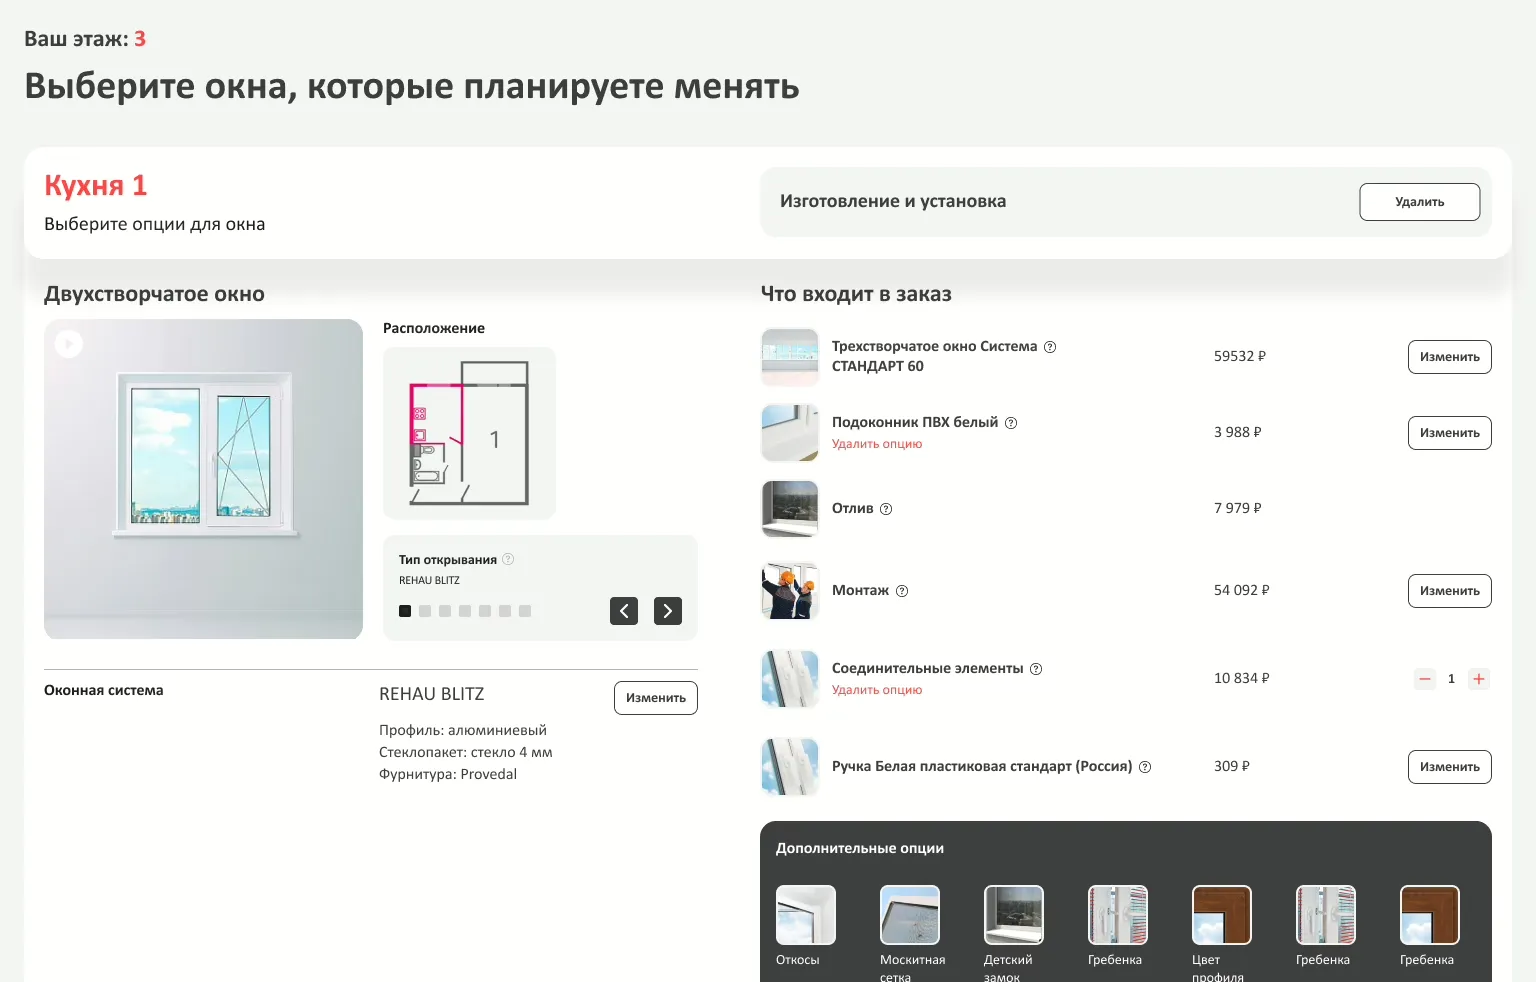Open the help icon beside Соединительные элементы
The height and width of the screenshot is (982, 1536).
tap(1036, 669)
